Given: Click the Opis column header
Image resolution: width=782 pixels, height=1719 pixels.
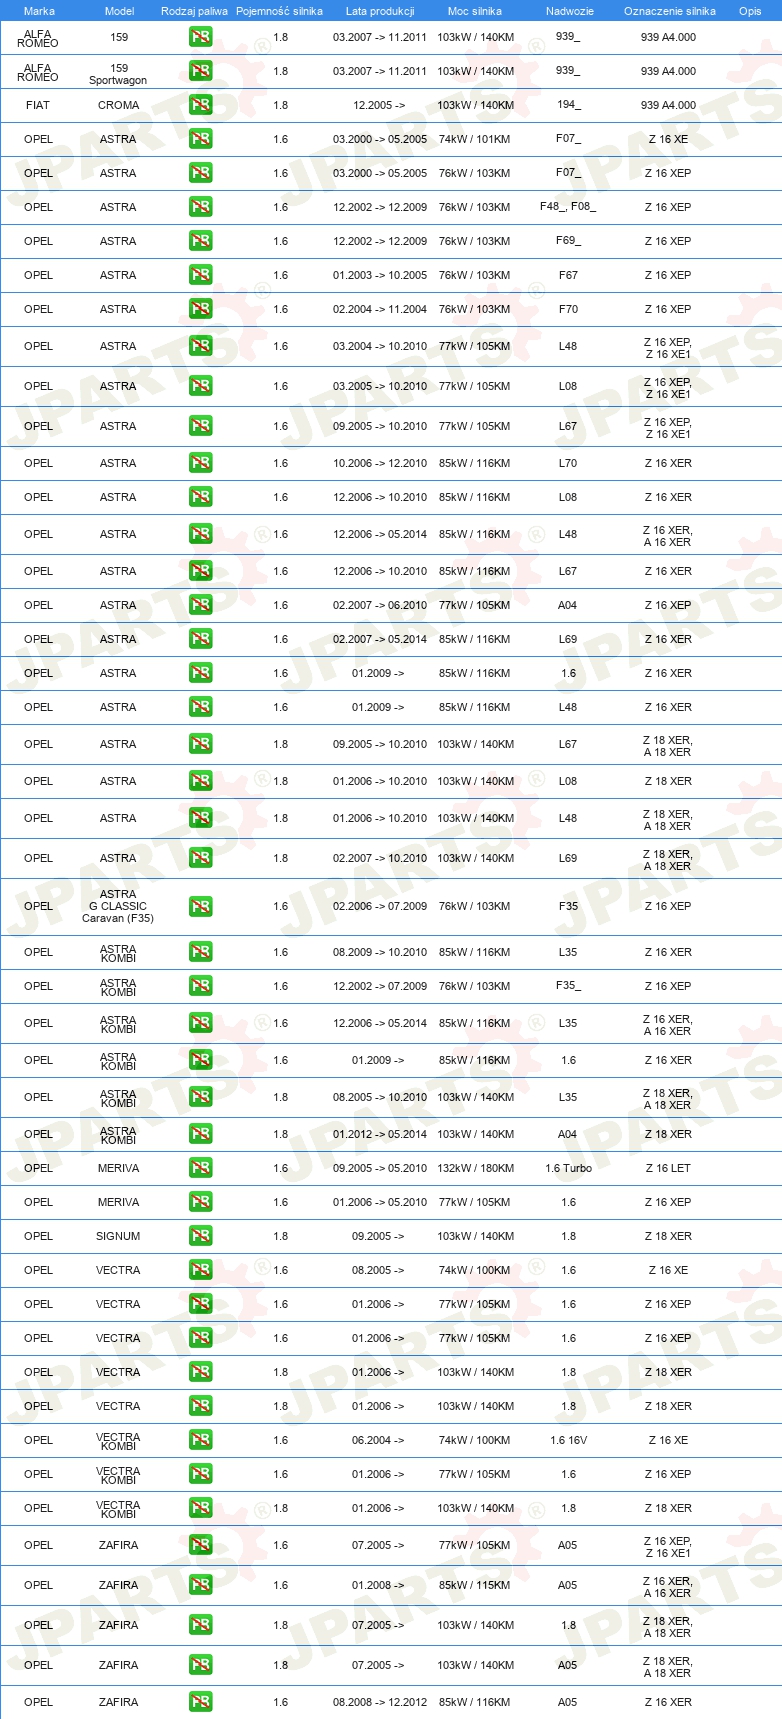Looking at the screenshot, I should [x=750, y=11].
